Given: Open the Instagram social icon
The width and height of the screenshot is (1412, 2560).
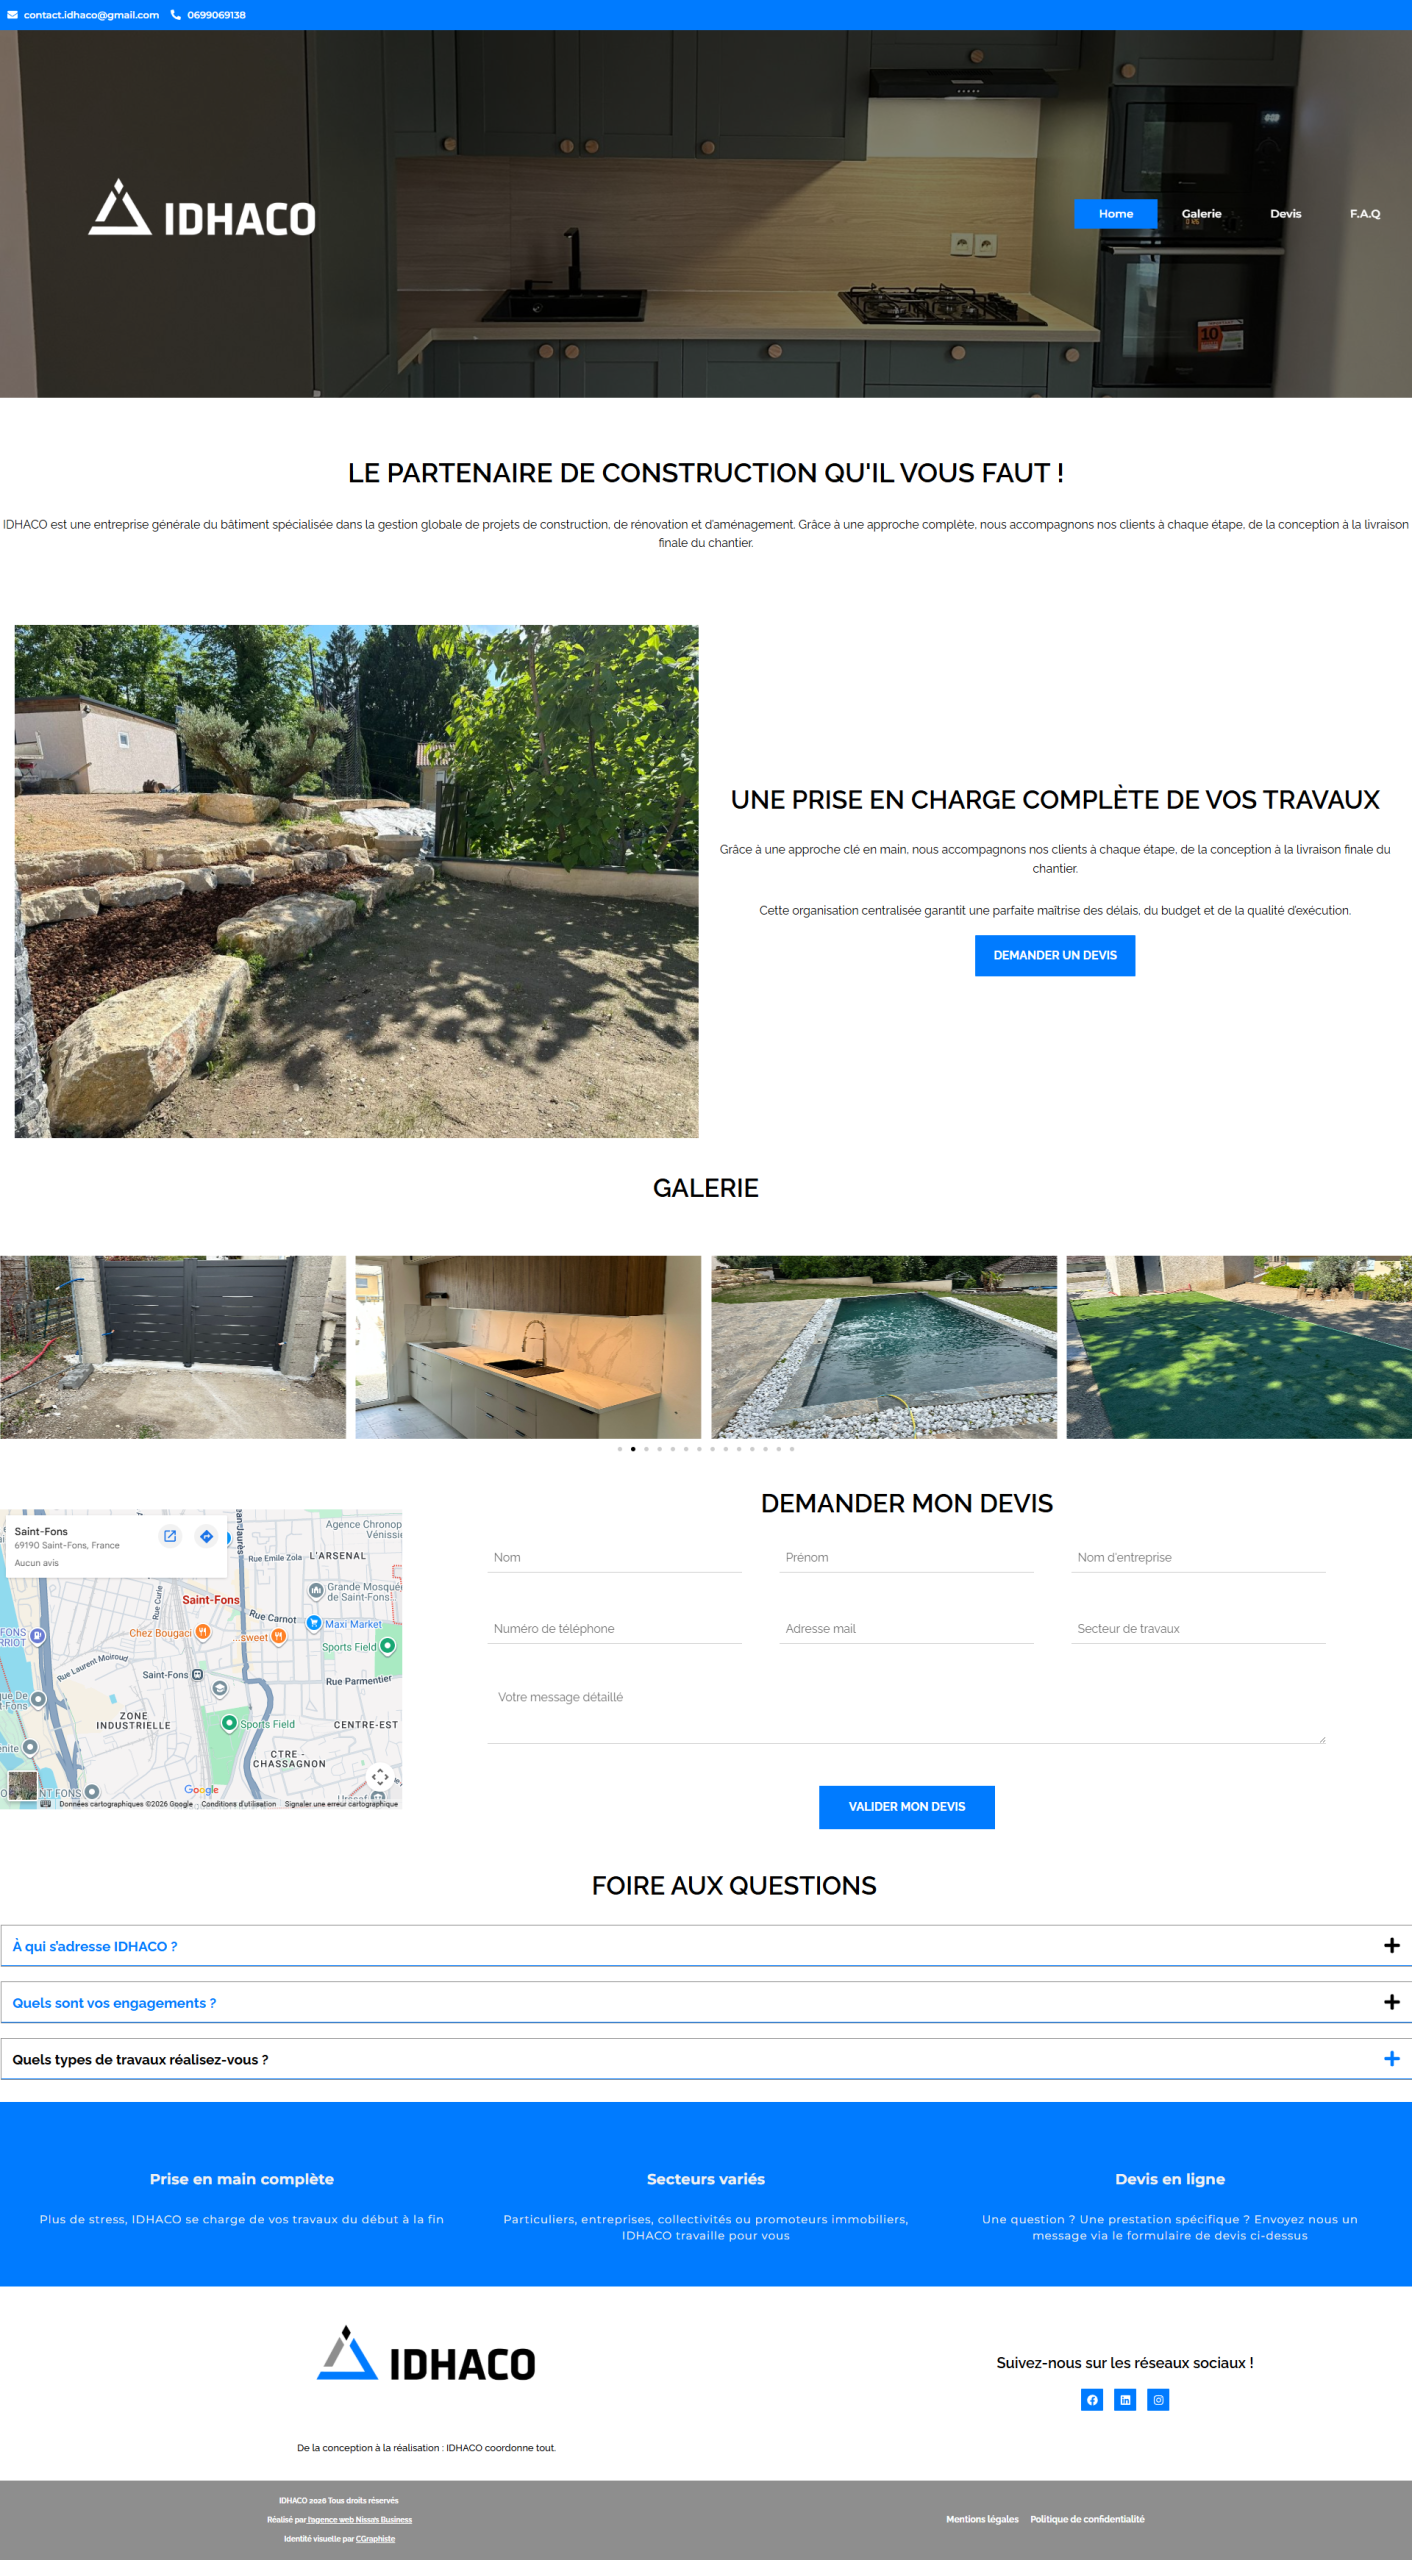Looking at the screenshot, I should [1158, 2399].
